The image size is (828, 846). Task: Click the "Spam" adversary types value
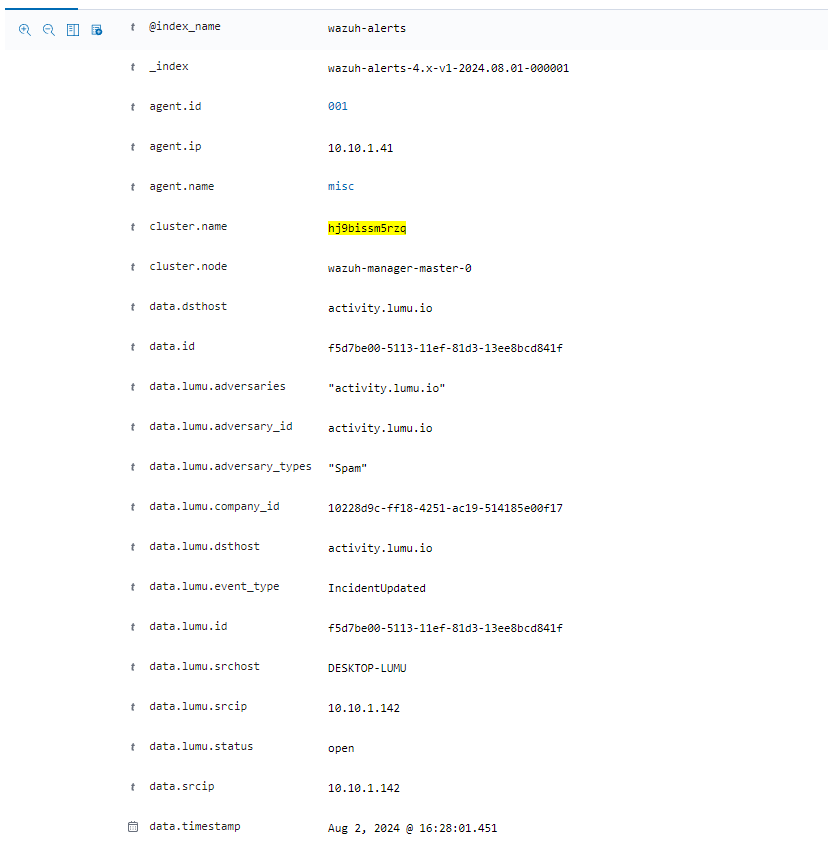pyautogui.click(x=347, y=468)
